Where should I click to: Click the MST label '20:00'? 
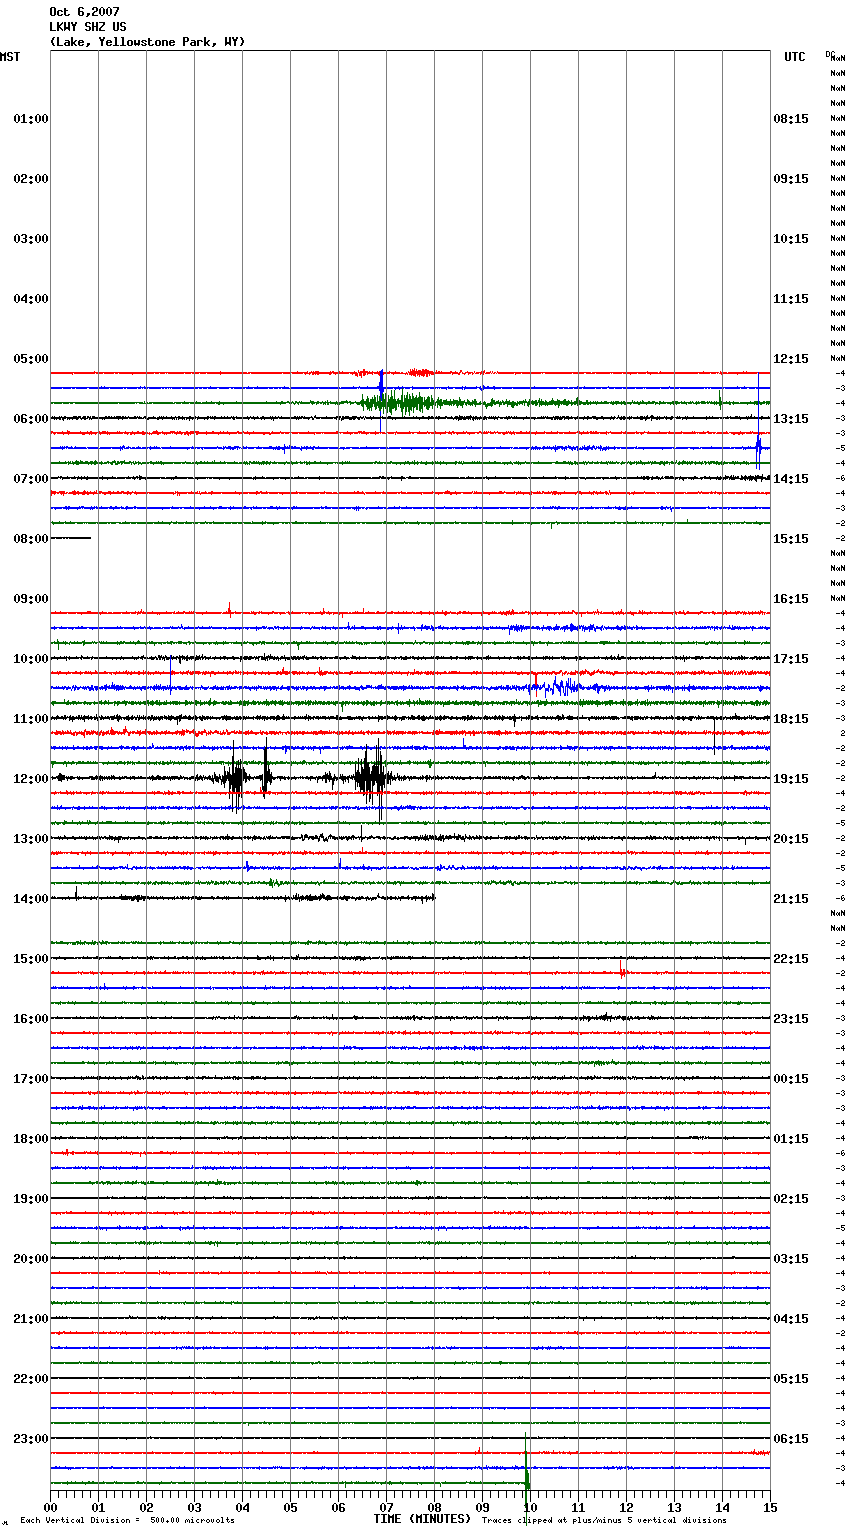[31, 1259]
